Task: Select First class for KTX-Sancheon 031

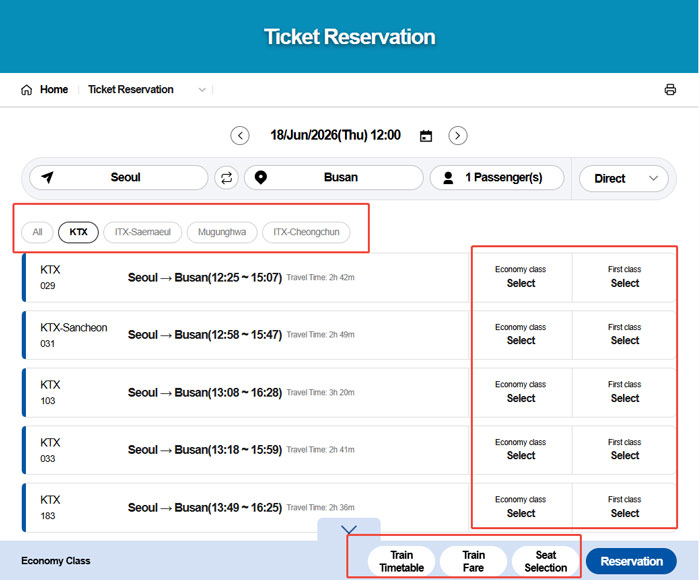Action: click(x=625, y=334)
